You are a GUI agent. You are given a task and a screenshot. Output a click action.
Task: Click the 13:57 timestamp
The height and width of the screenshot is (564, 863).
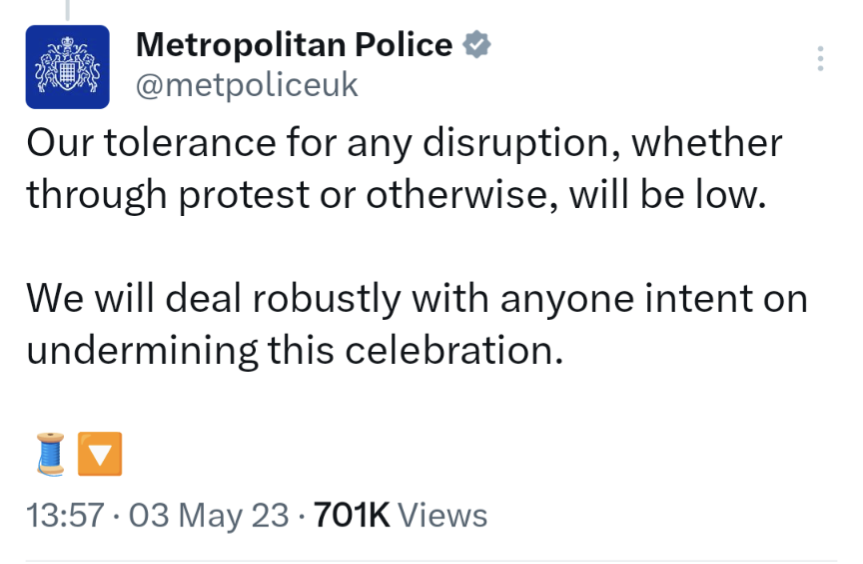point(65,515)
